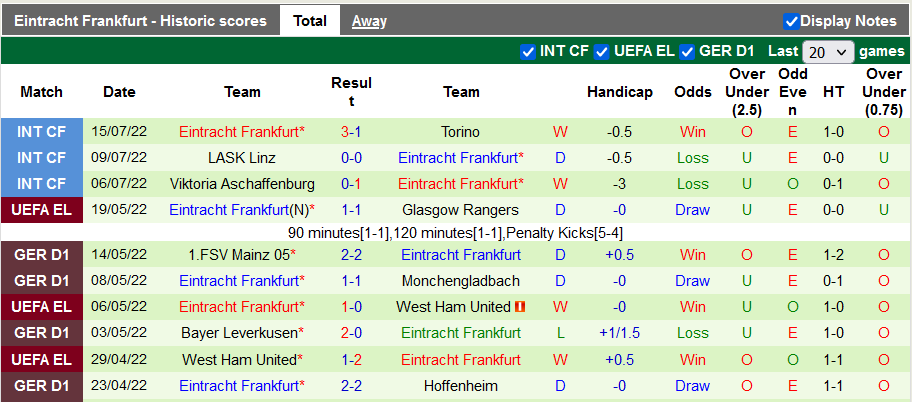Click the Hoffenheim team link

pyautogui.click(x=460, y=385)
